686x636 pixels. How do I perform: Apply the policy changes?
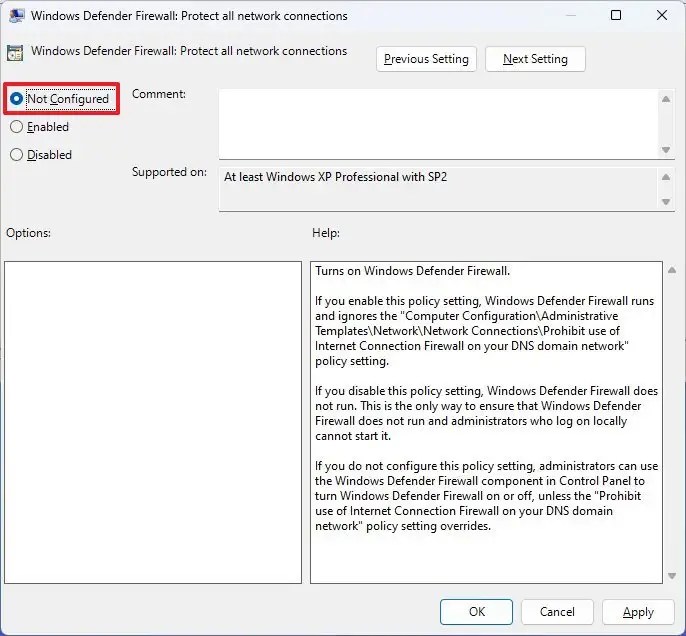point(638,612)
